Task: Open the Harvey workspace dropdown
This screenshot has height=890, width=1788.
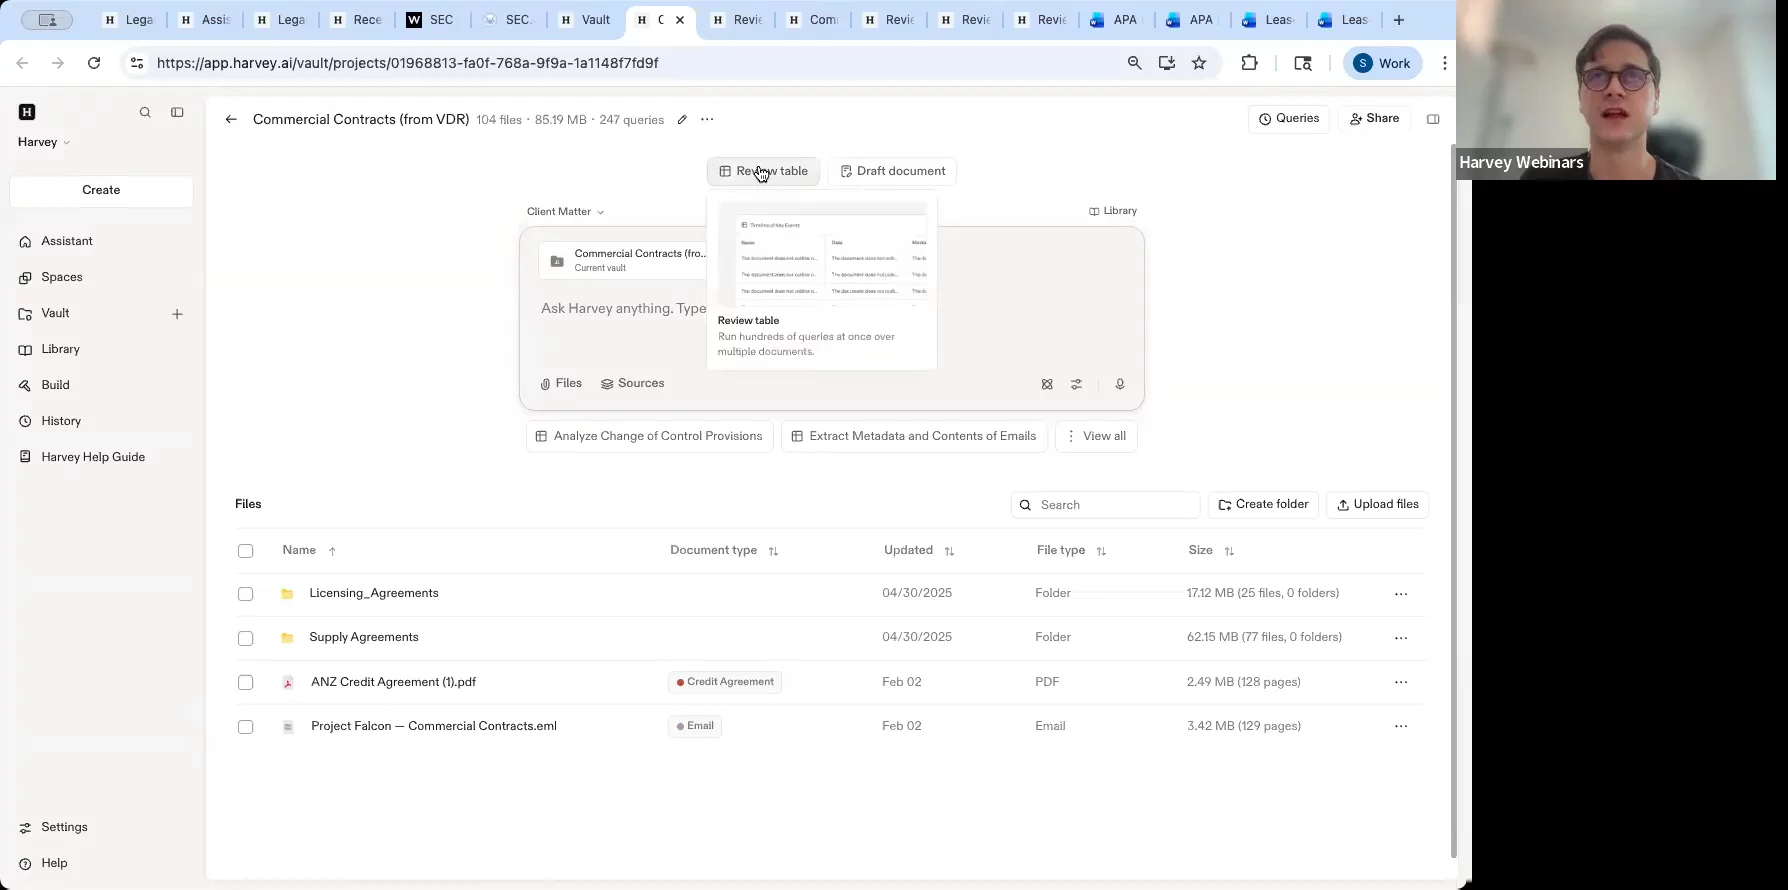Action: tap(44, 142)
